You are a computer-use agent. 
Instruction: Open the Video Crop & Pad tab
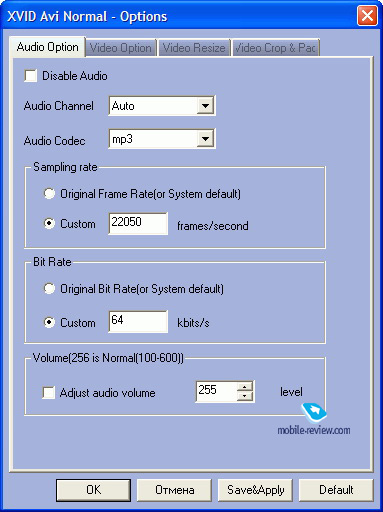point(276,48)
